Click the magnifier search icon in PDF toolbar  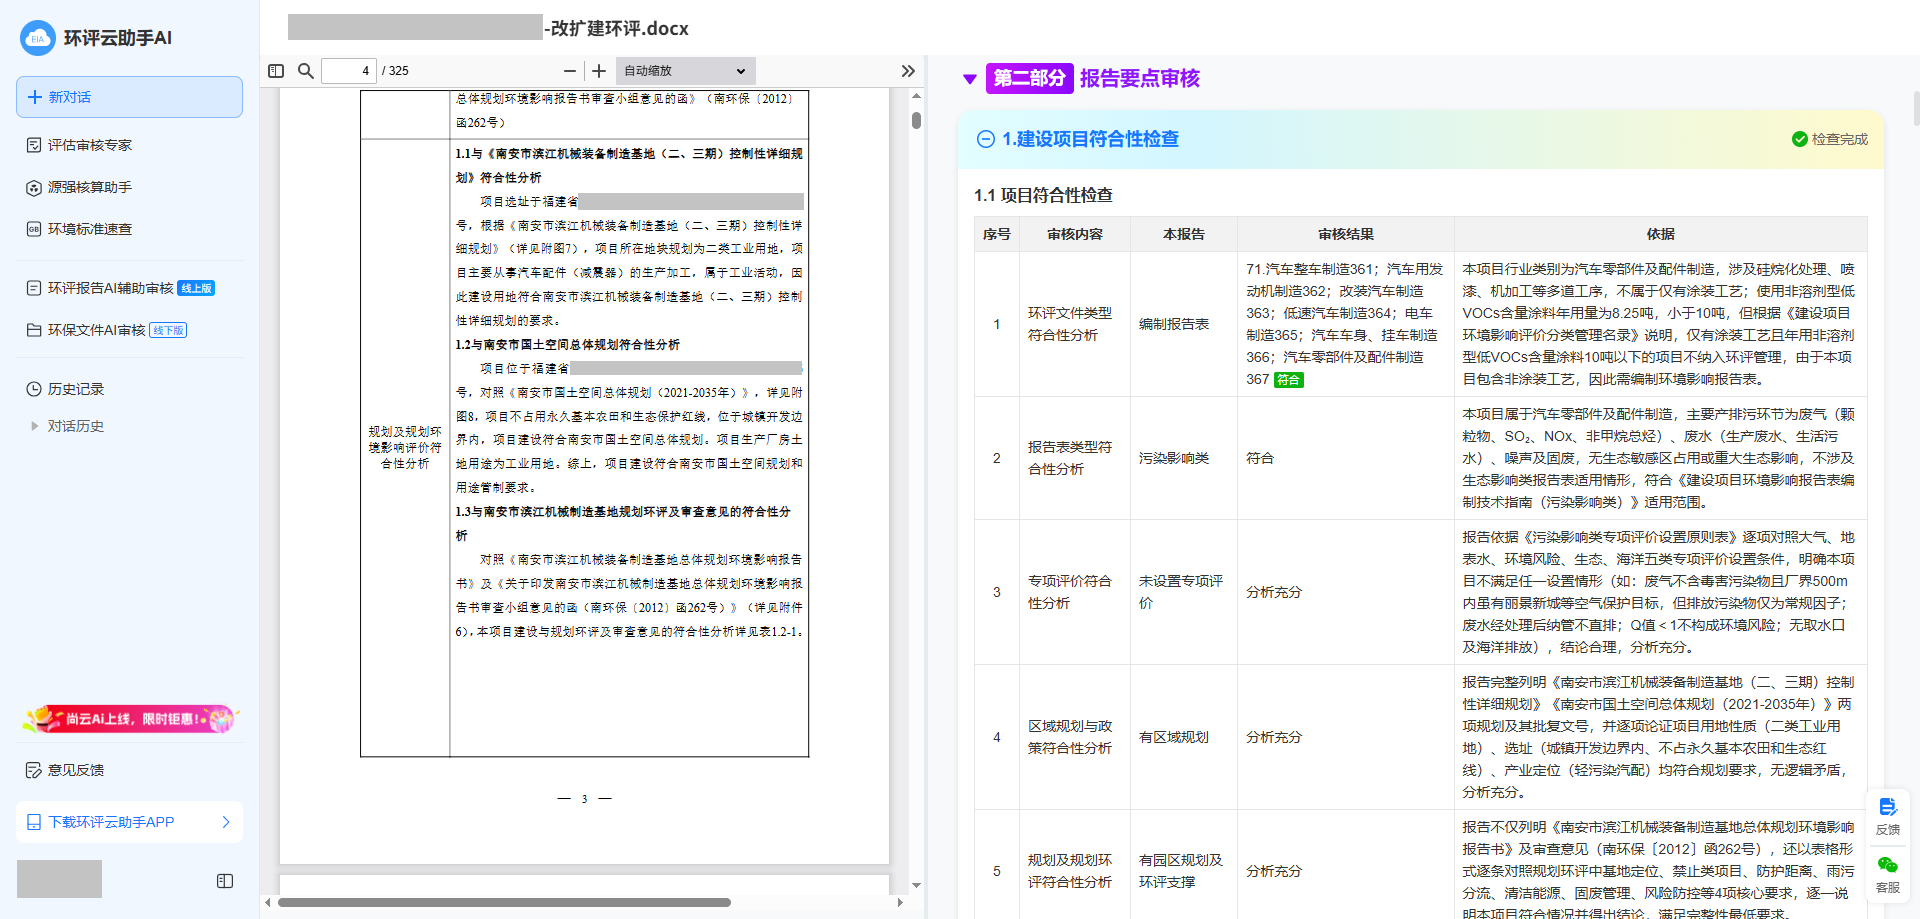[x=306, y=71]
